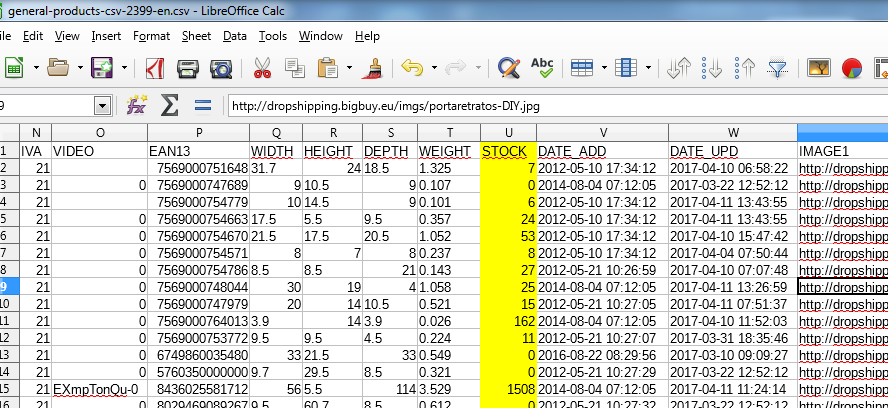Viewport: 888px width, 408px height.
Task: Expand the Name Box dropdown
Action: click(x=102, y=106)
